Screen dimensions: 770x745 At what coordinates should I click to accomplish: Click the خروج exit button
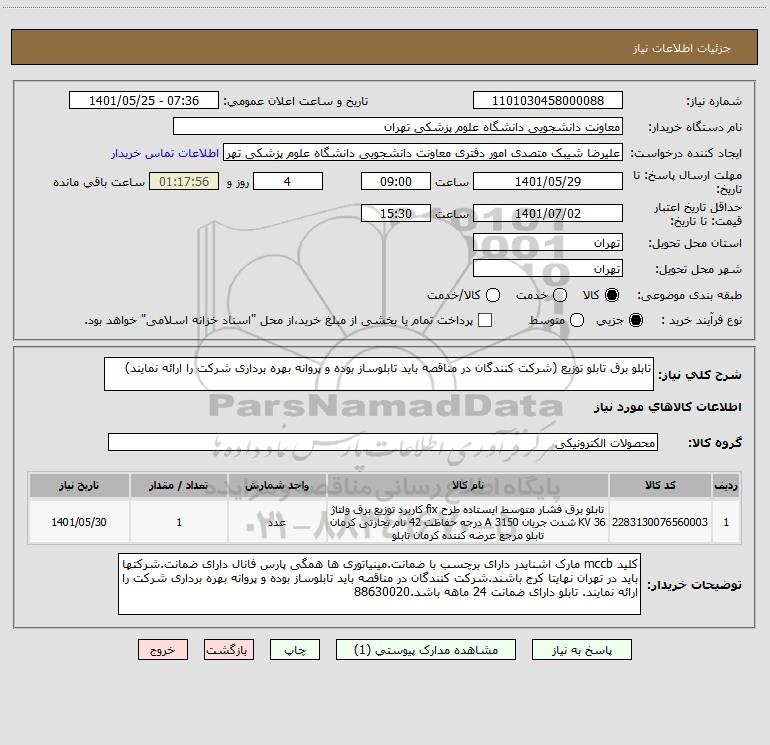163,650
